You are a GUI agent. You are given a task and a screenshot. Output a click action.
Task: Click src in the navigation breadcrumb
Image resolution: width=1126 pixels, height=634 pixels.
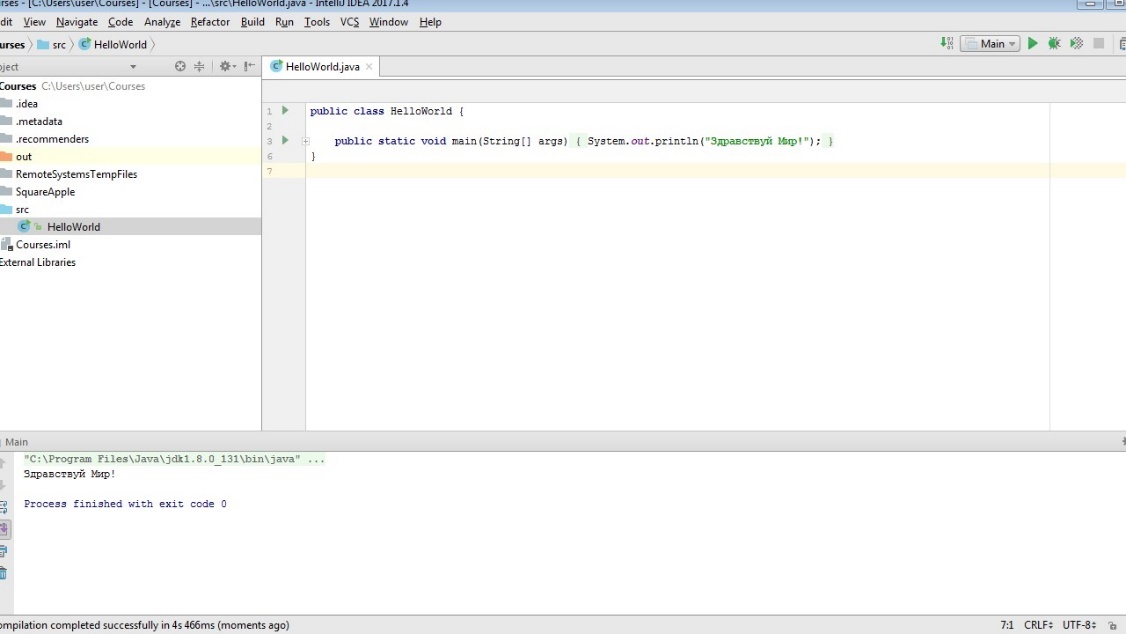[59, 44]
